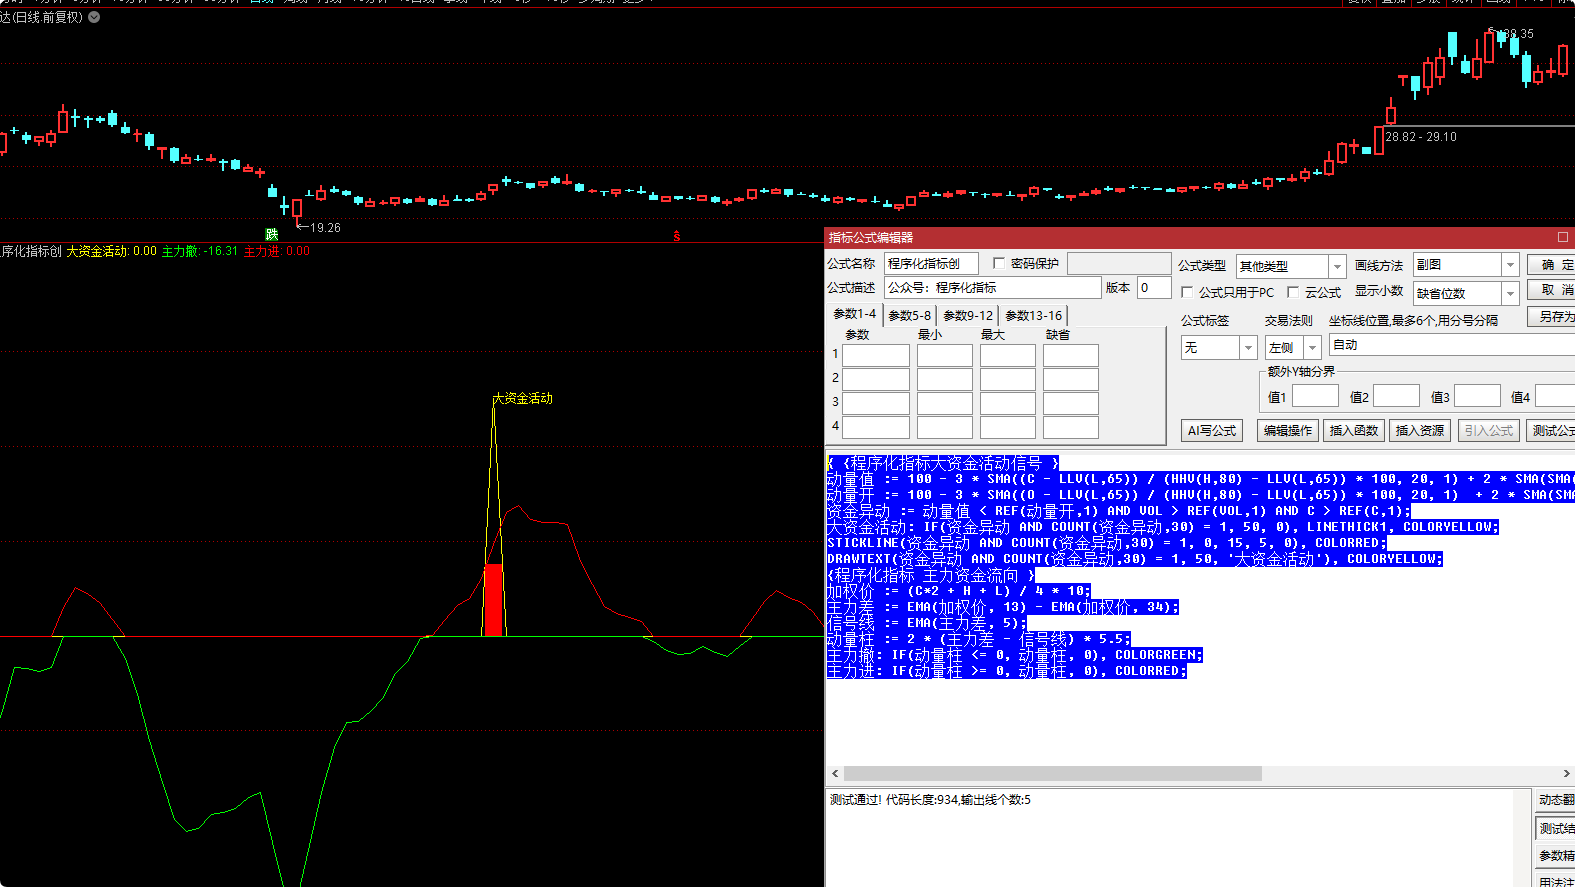Enable the 密码保护 checkbox
This screenshot has height=887, width=1575.
point(998,264)
